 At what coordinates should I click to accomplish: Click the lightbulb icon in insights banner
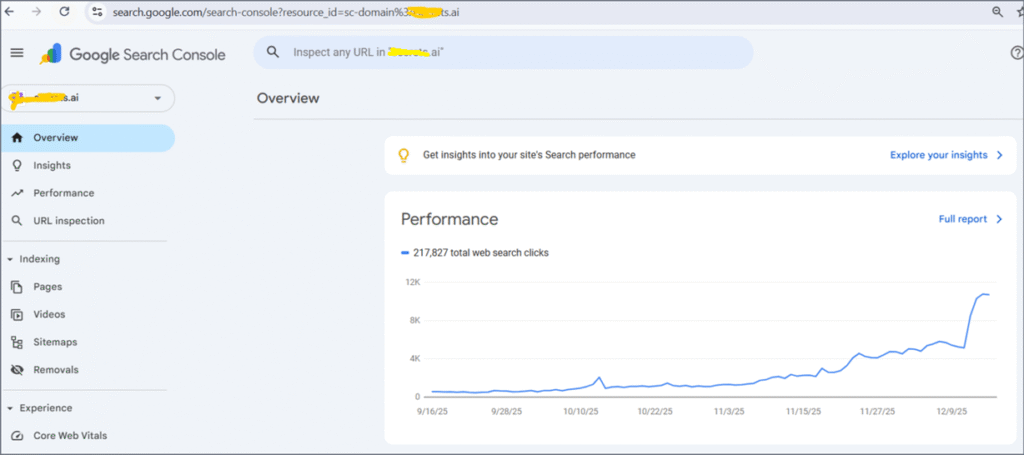tap(404, 155)
